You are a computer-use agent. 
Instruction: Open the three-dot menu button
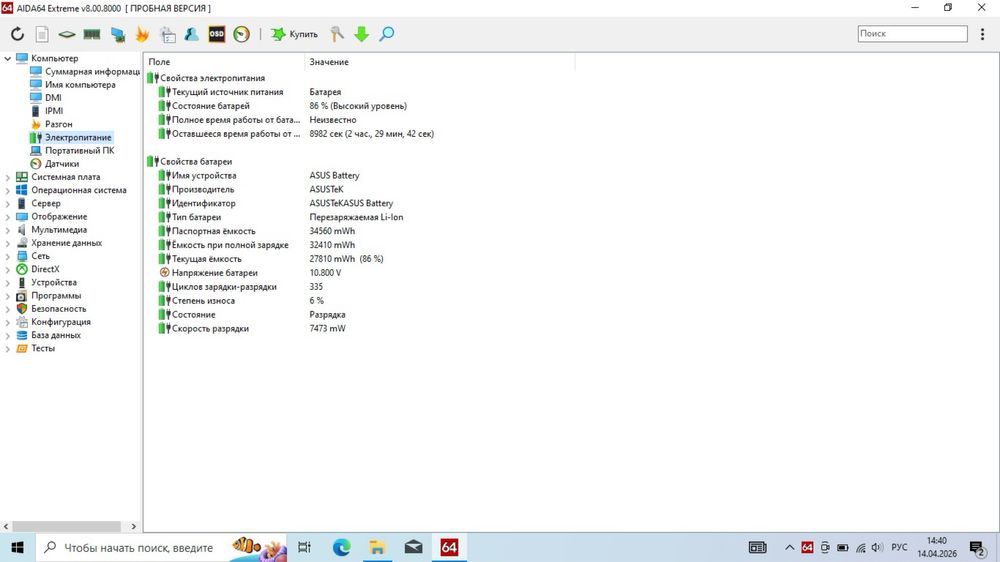982,34
